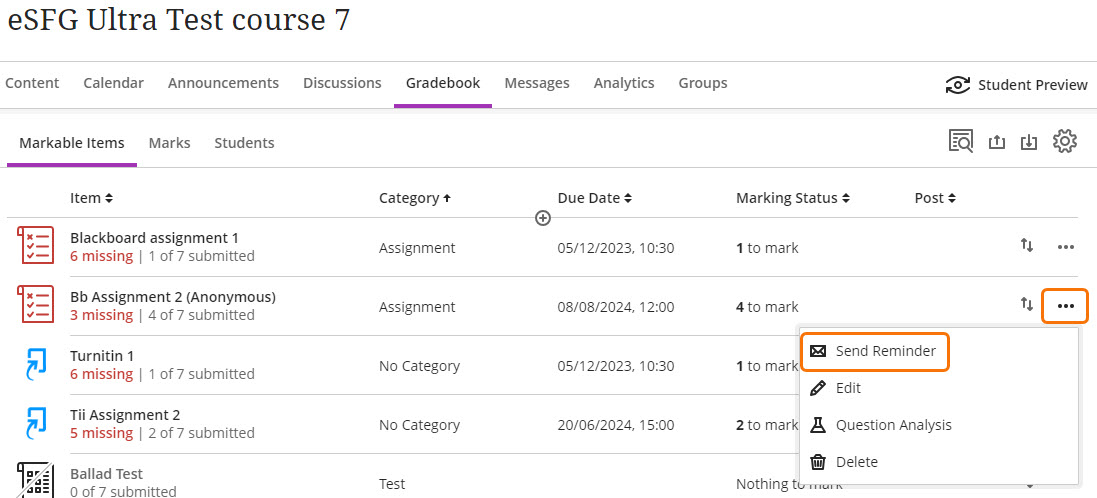Click '1 to mark' for Blackboard assignment 1

pyautogui.click(x=767, y=248)
